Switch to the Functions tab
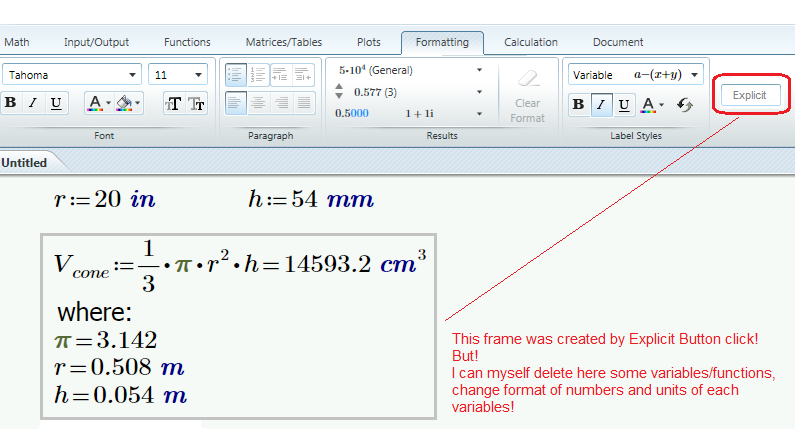 click(187, 42)
